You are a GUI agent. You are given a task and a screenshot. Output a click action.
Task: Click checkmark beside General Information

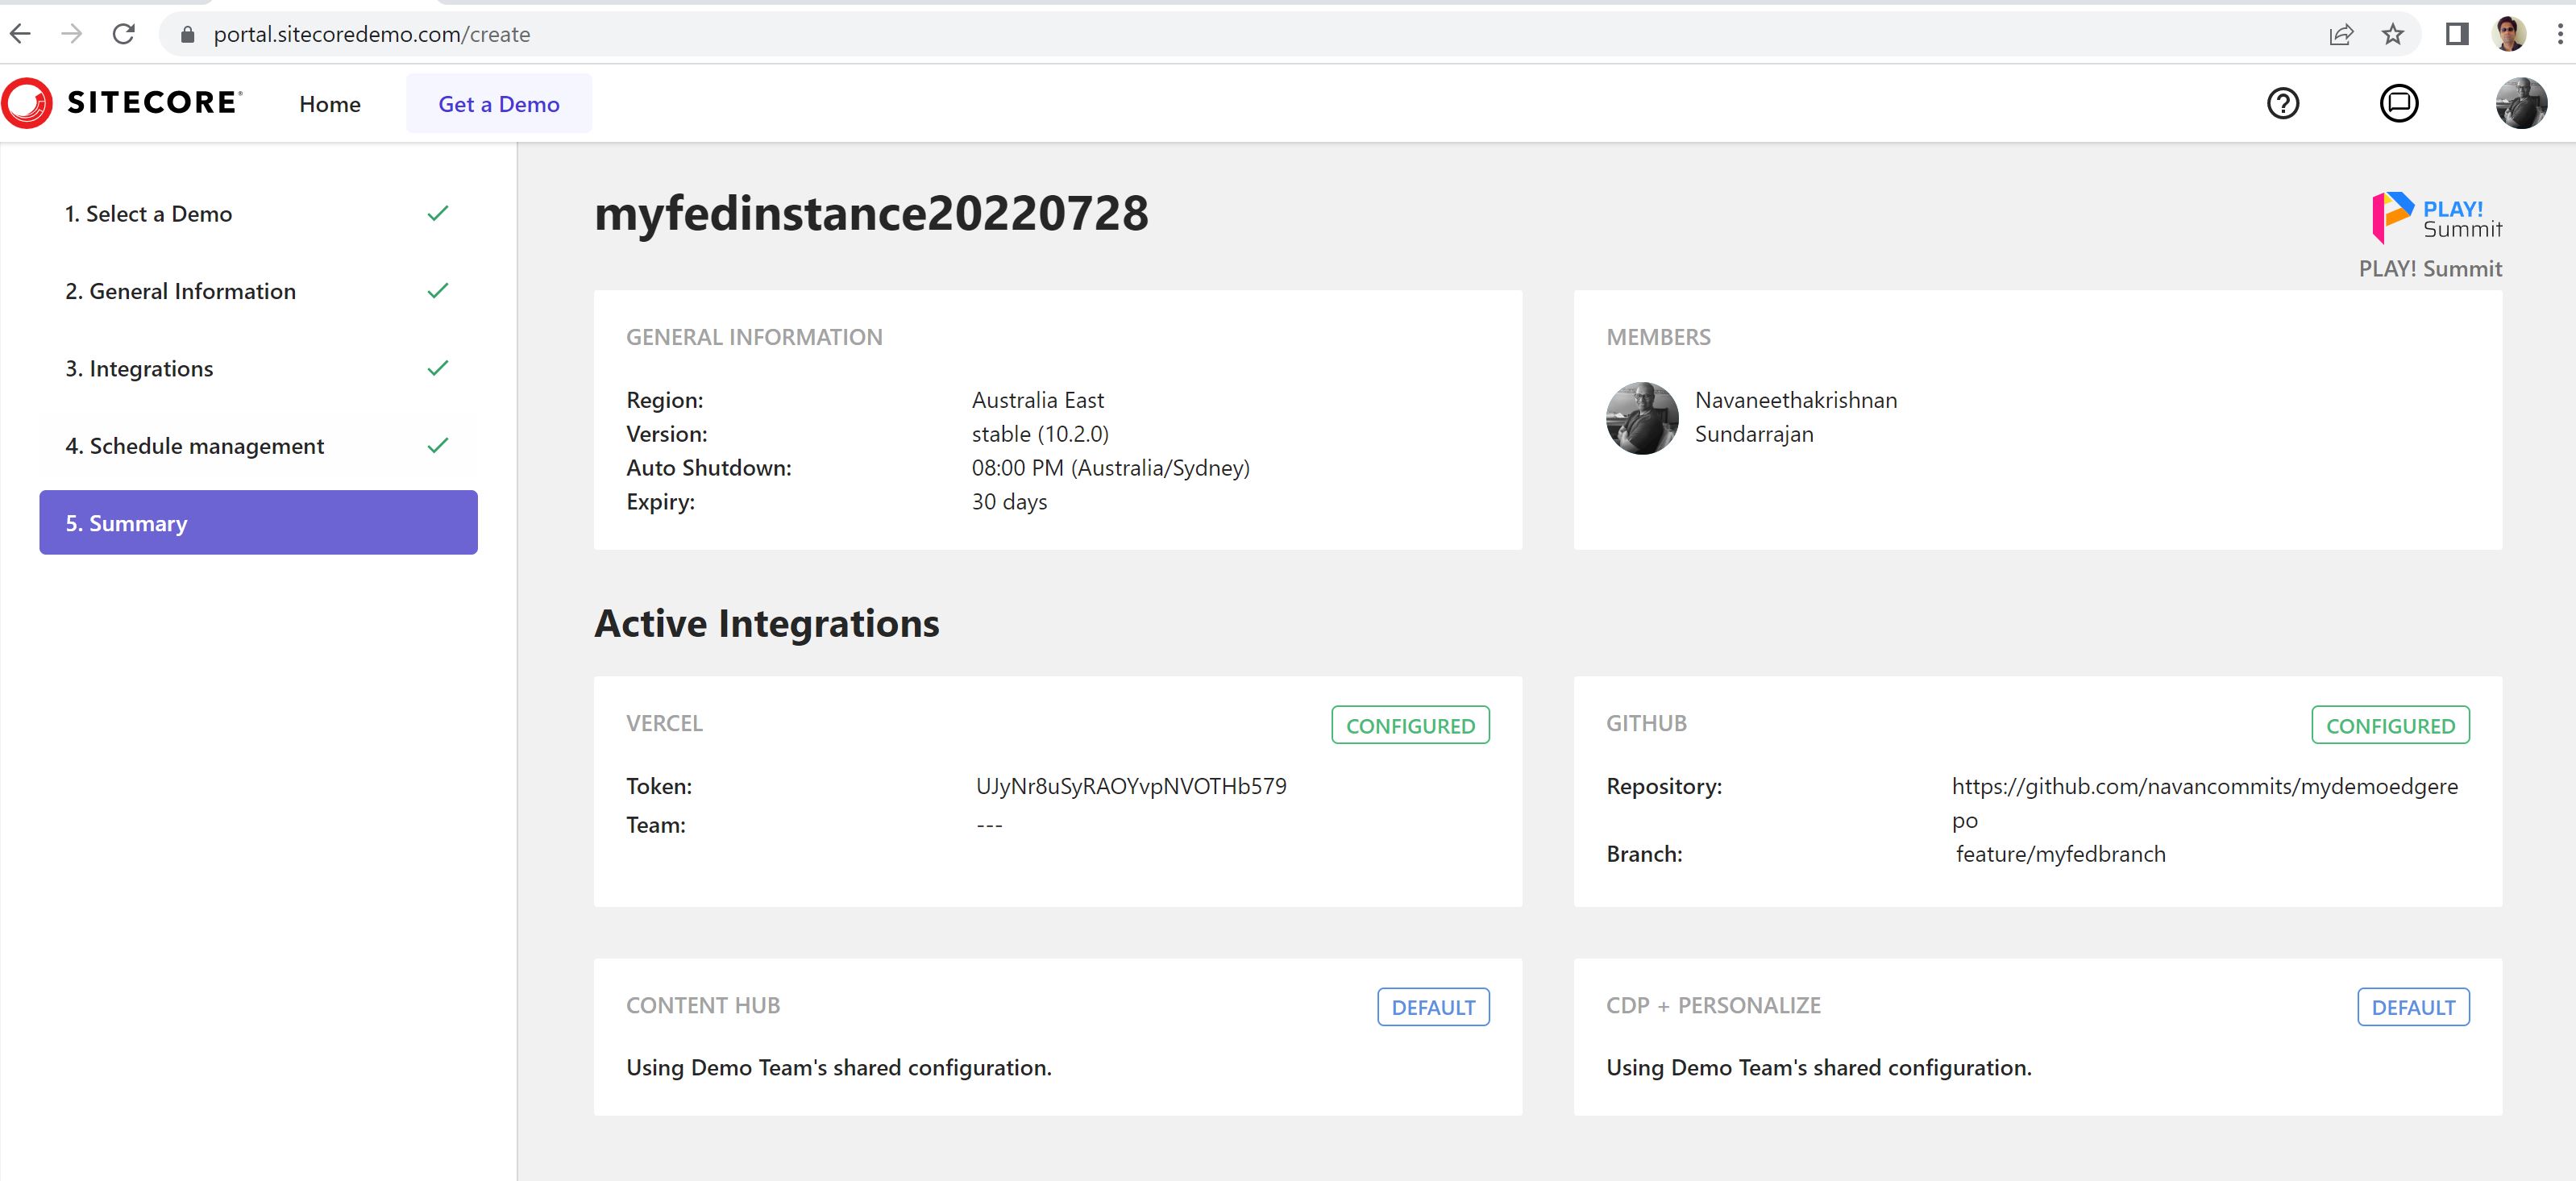438,290
